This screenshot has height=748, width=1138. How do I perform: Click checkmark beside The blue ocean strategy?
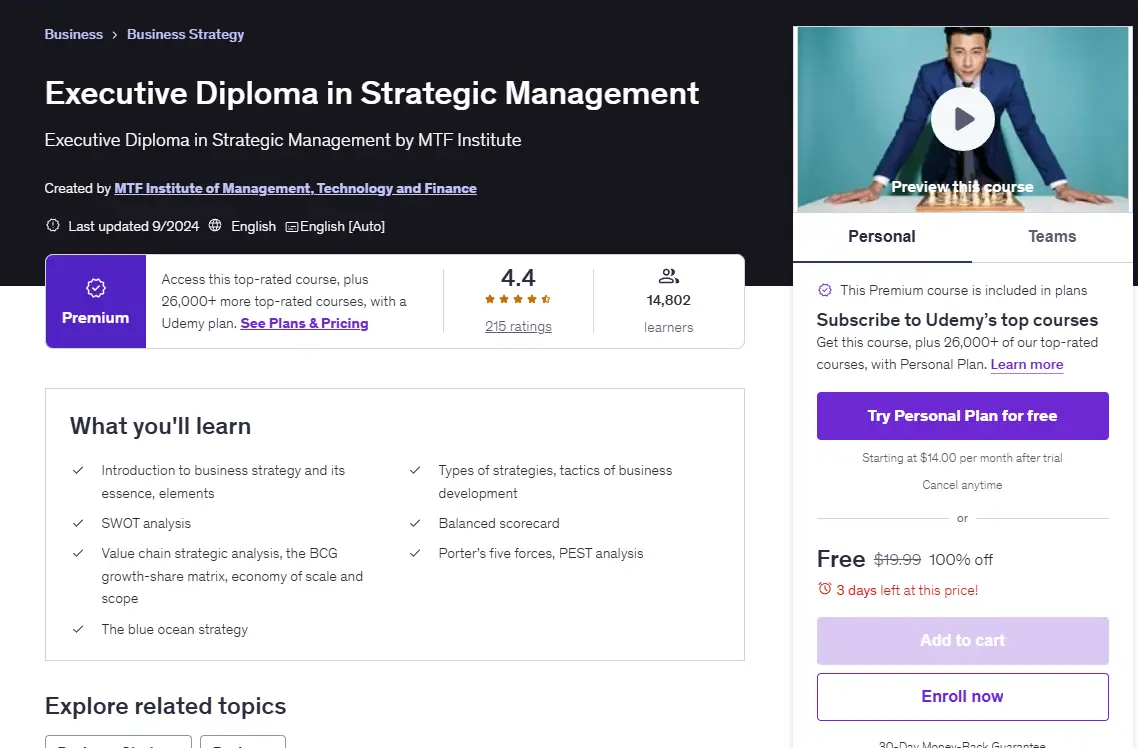pyautogui.click(x=78, y=629)
